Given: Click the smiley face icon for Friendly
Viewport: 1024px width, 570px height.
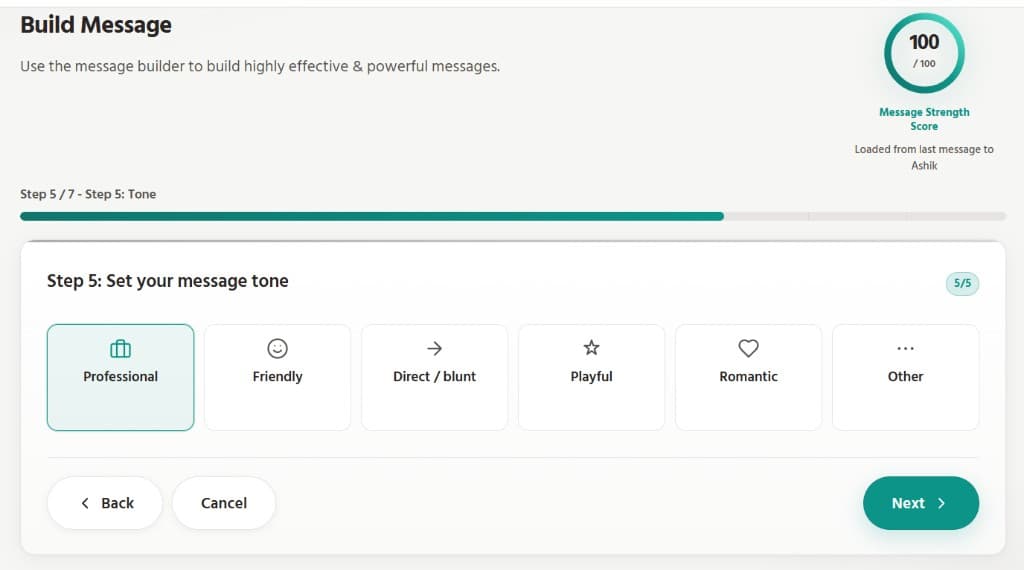Looking at the screenshot, I should 277,348.
